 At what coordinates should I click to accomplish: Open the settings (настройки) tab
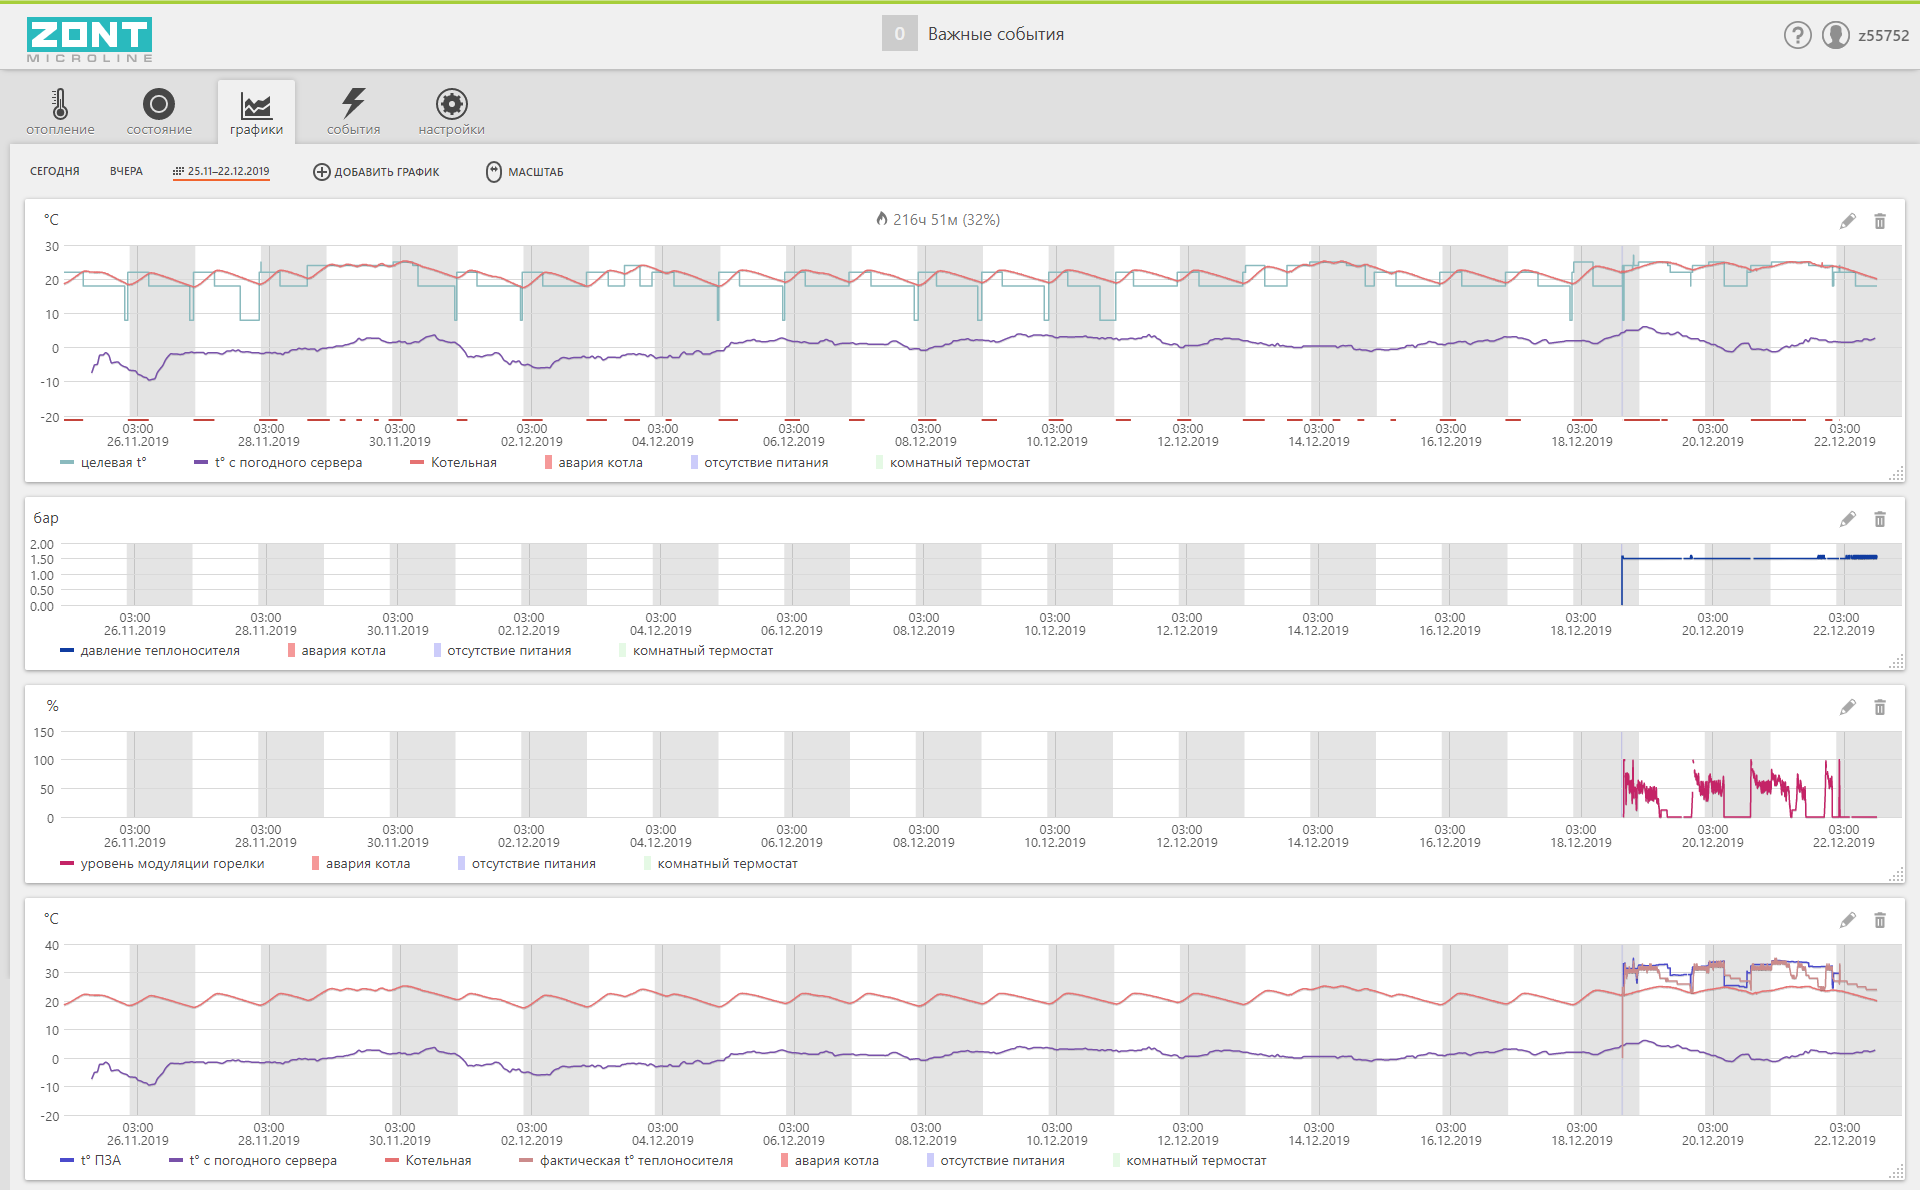tap(452, 111)
